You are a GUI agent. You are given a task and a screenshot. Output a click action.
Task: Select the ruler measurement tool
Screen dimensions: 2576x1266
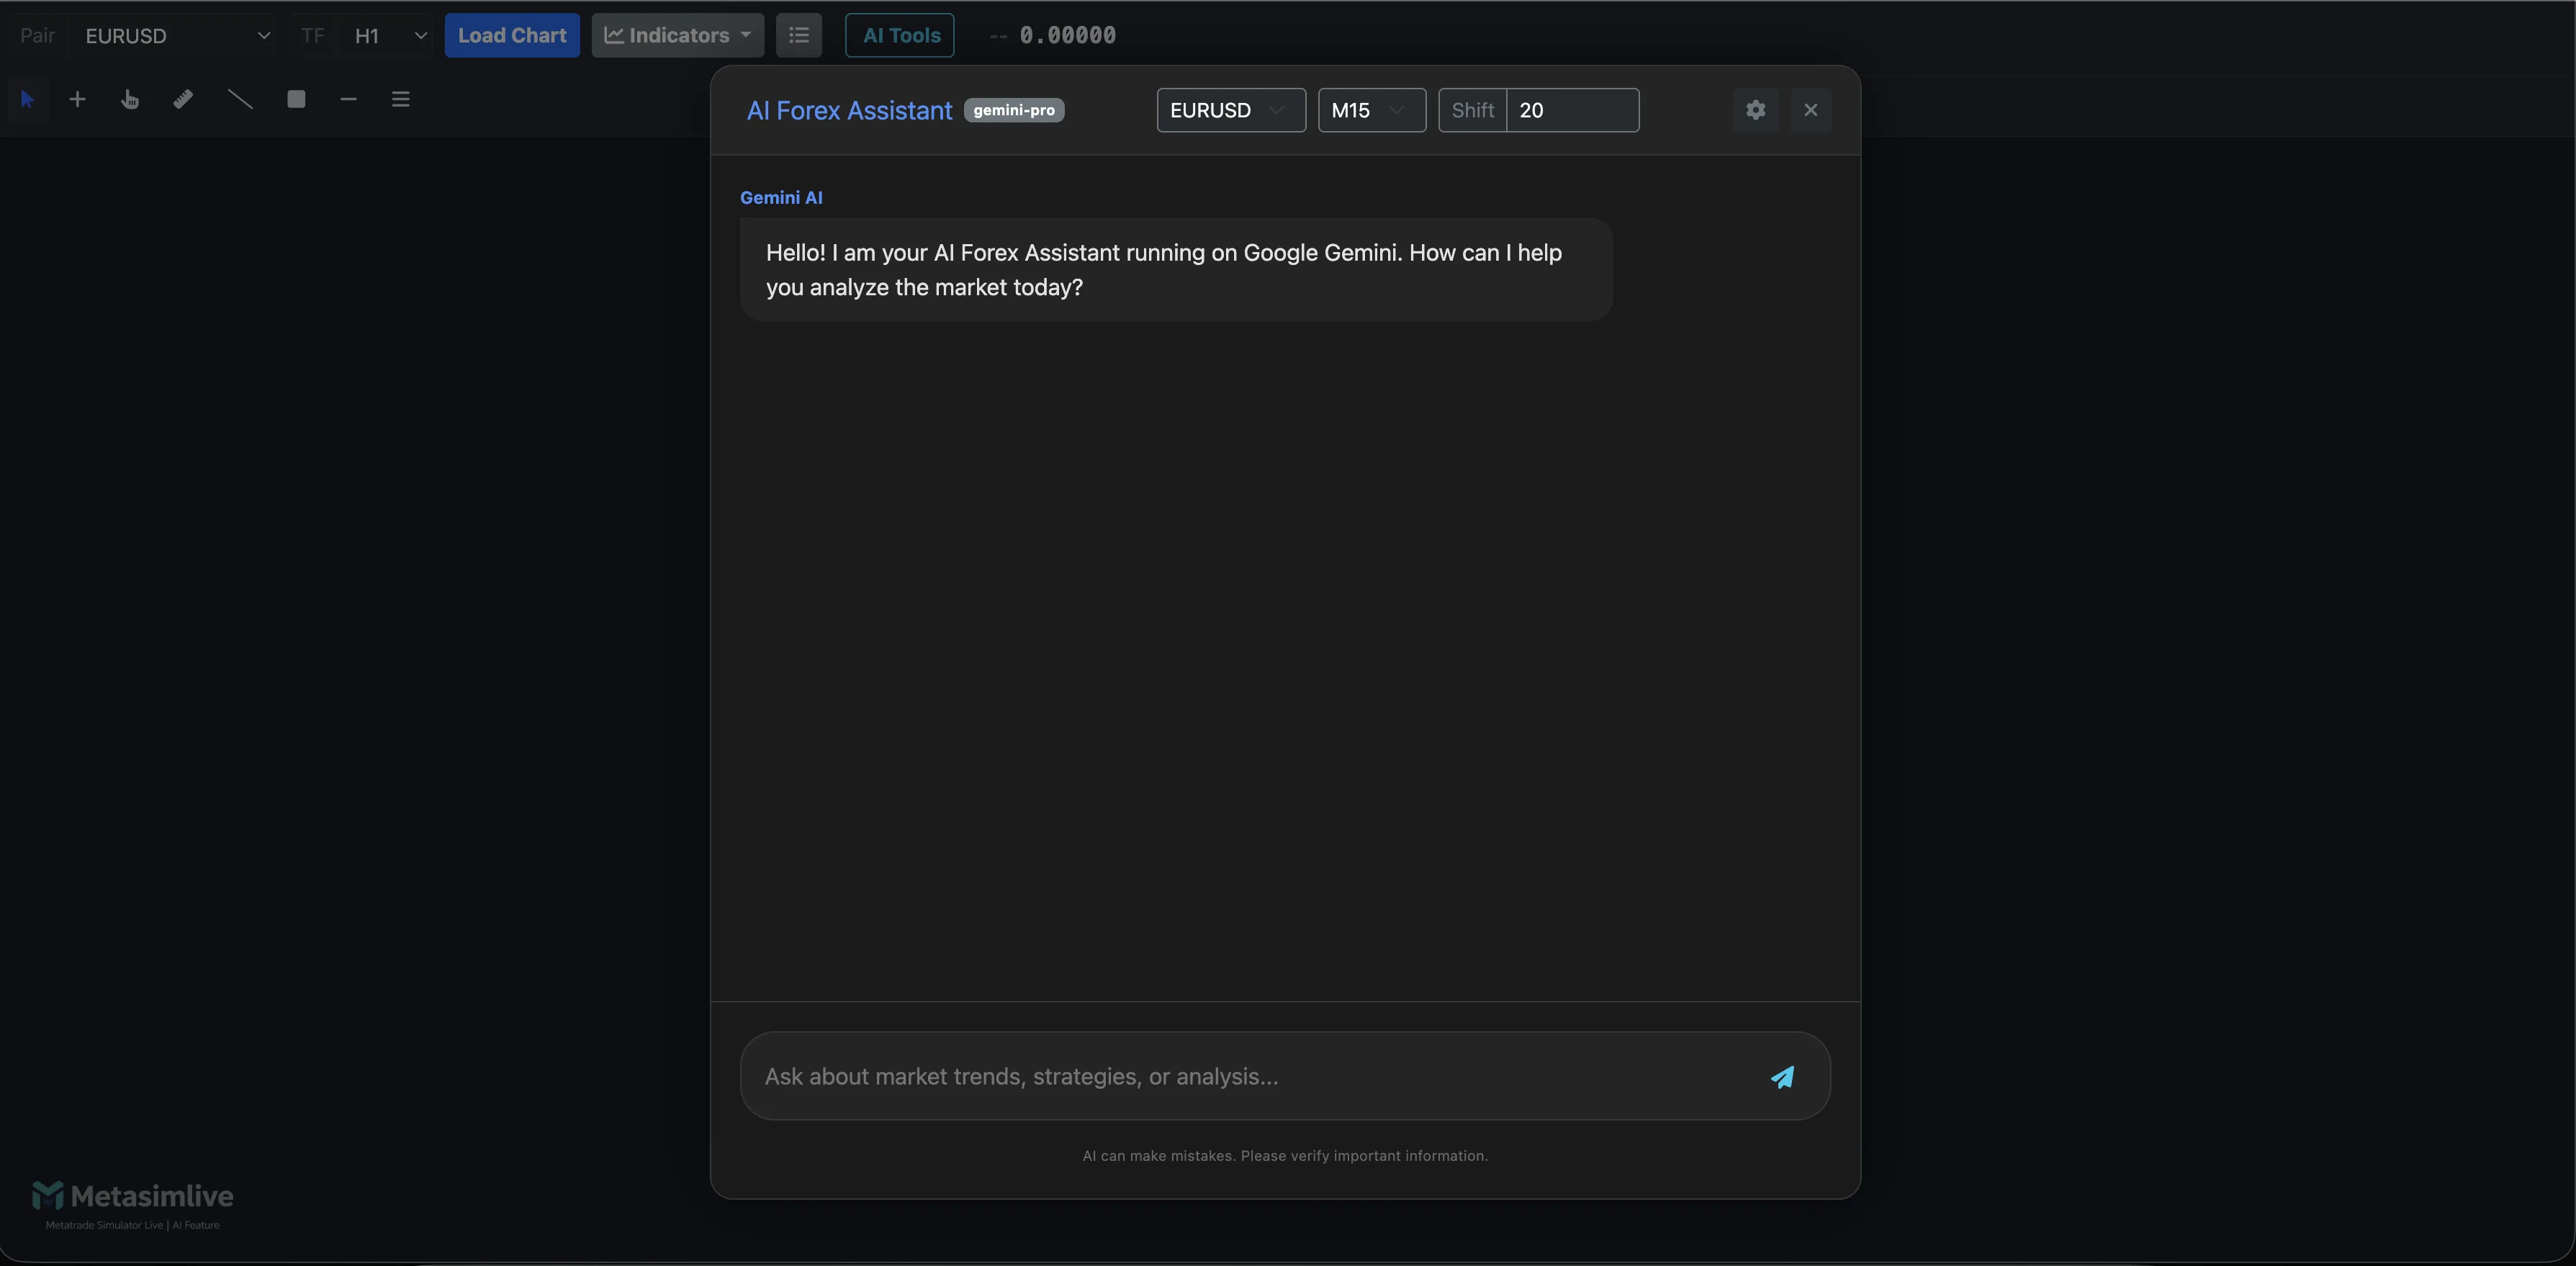tap(184, 99)
